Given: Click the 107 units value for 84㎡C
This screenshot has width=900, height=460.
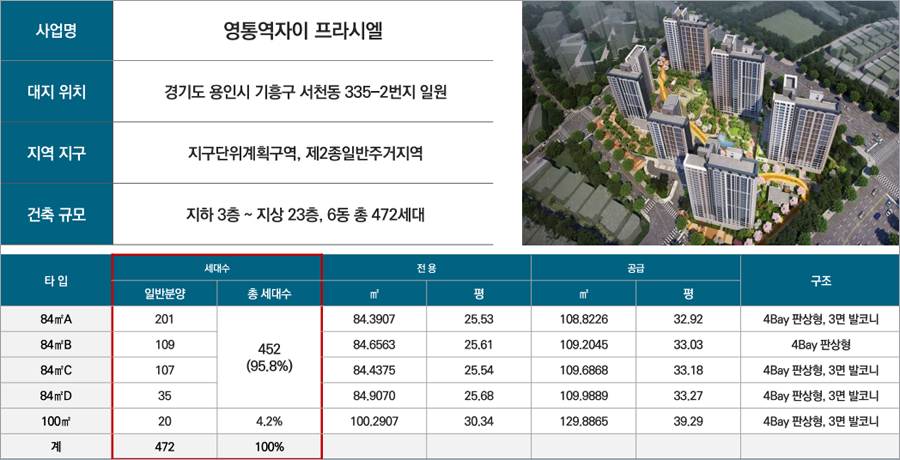Looking at the screenshot, I should click(165, 370).
